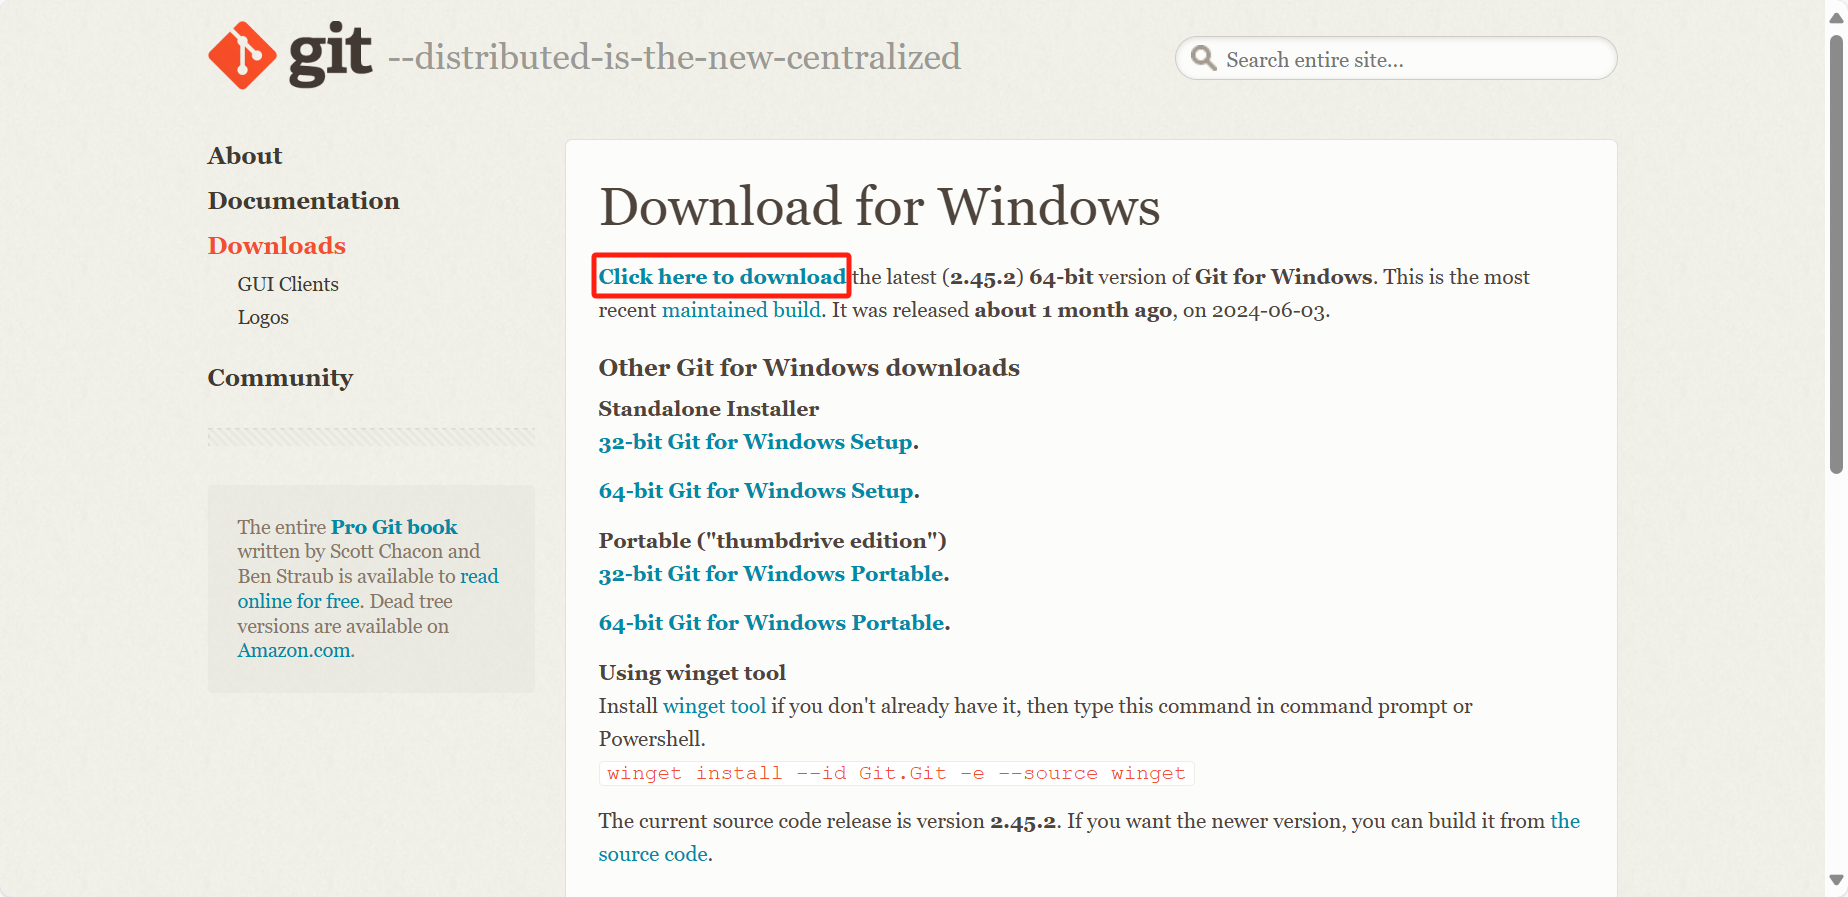
Task: Download 64-bit Git for Windows Portable
Action: 771,623
